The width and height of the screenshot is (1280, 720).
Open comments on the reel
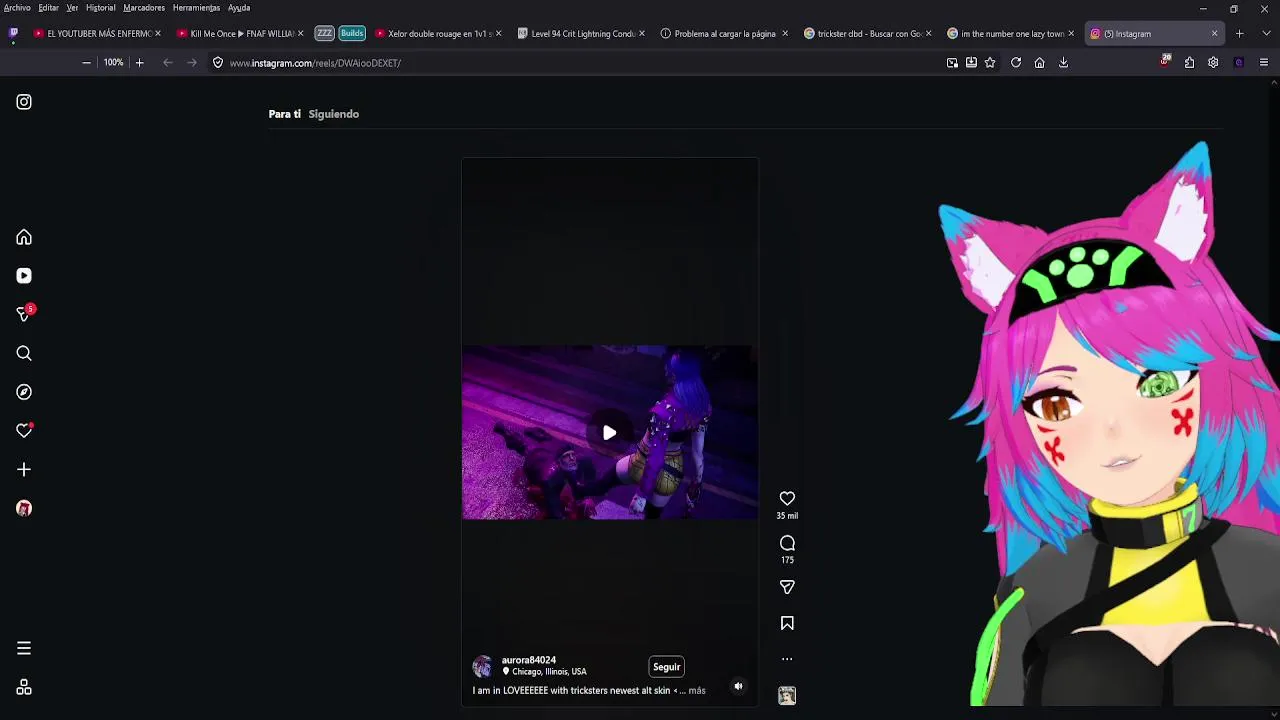coord(787,543)
